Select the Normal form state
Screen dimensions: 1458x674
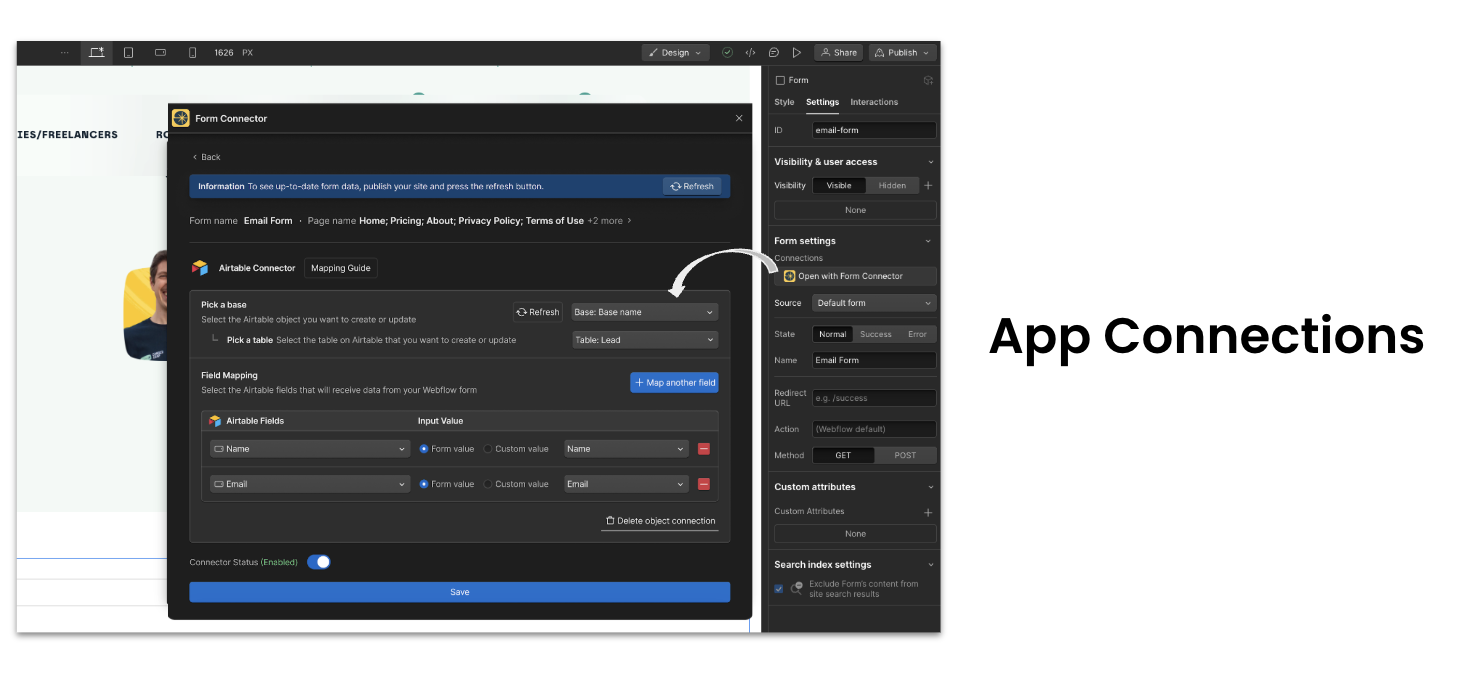(x=832, y=334)
